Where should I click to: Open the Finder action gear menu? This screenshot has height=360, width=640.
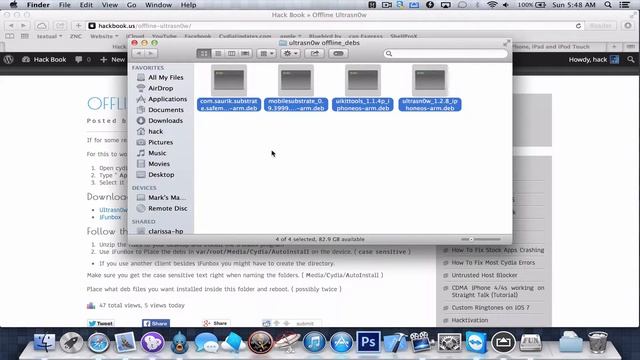[291, 53]
